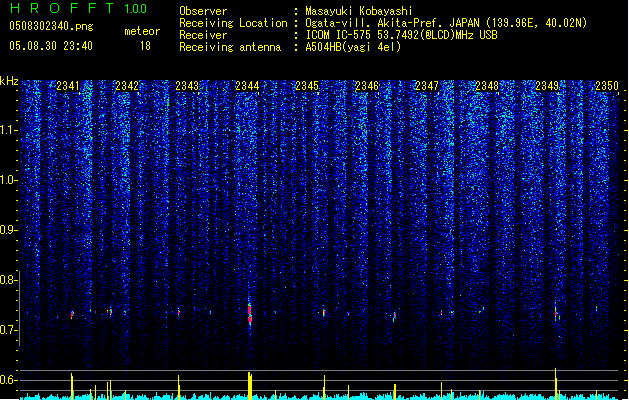
Task: Click the strong meteor echo at 2344
Action: [x=250, y=315]
